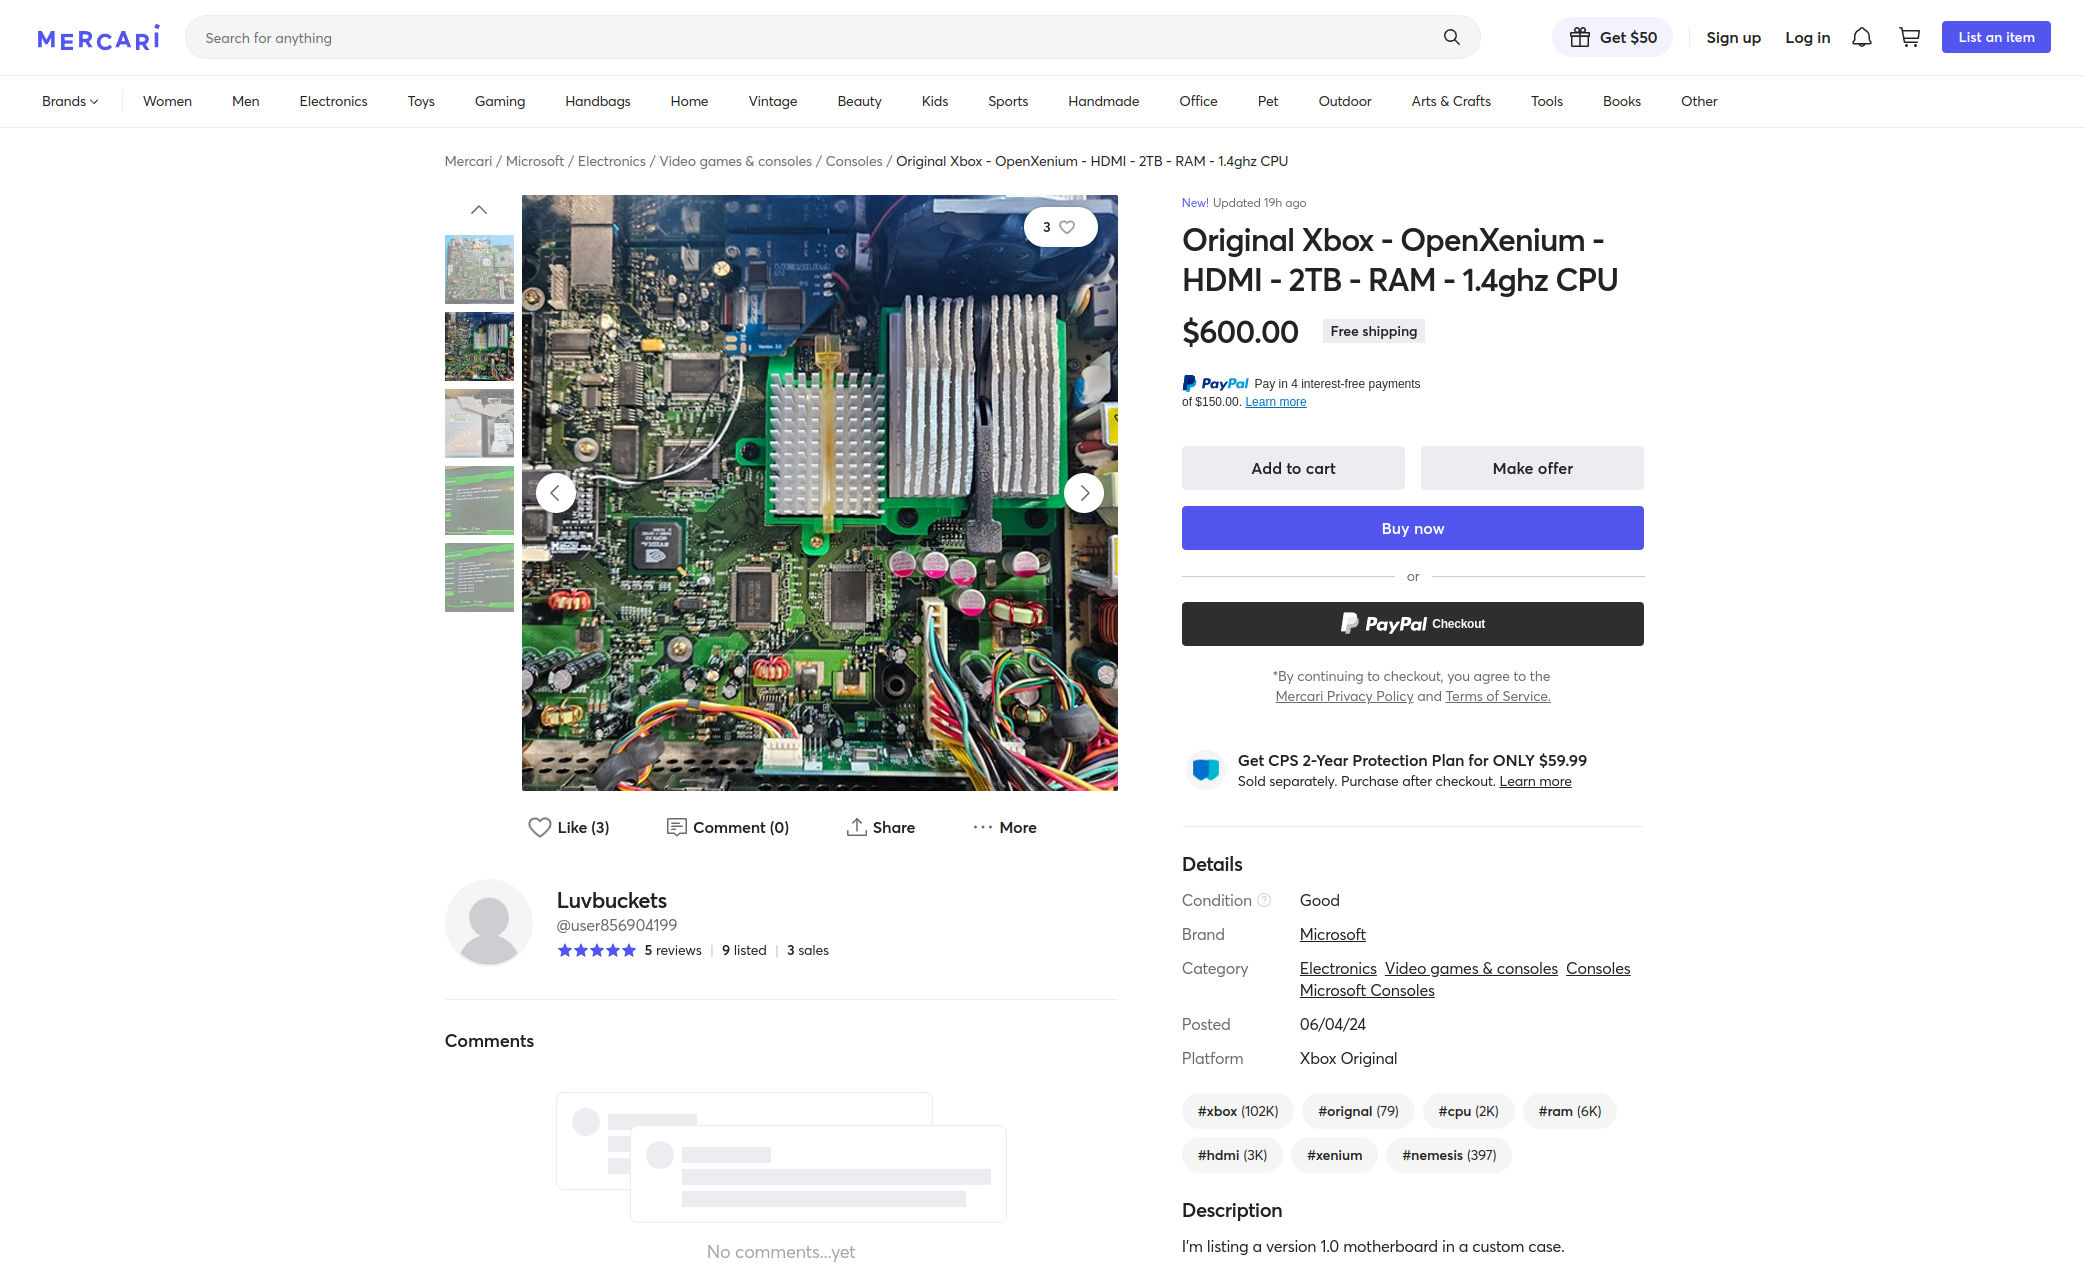Click the gift Get $50 button
The image size is (2085, 1284).
click(1612, 37)
